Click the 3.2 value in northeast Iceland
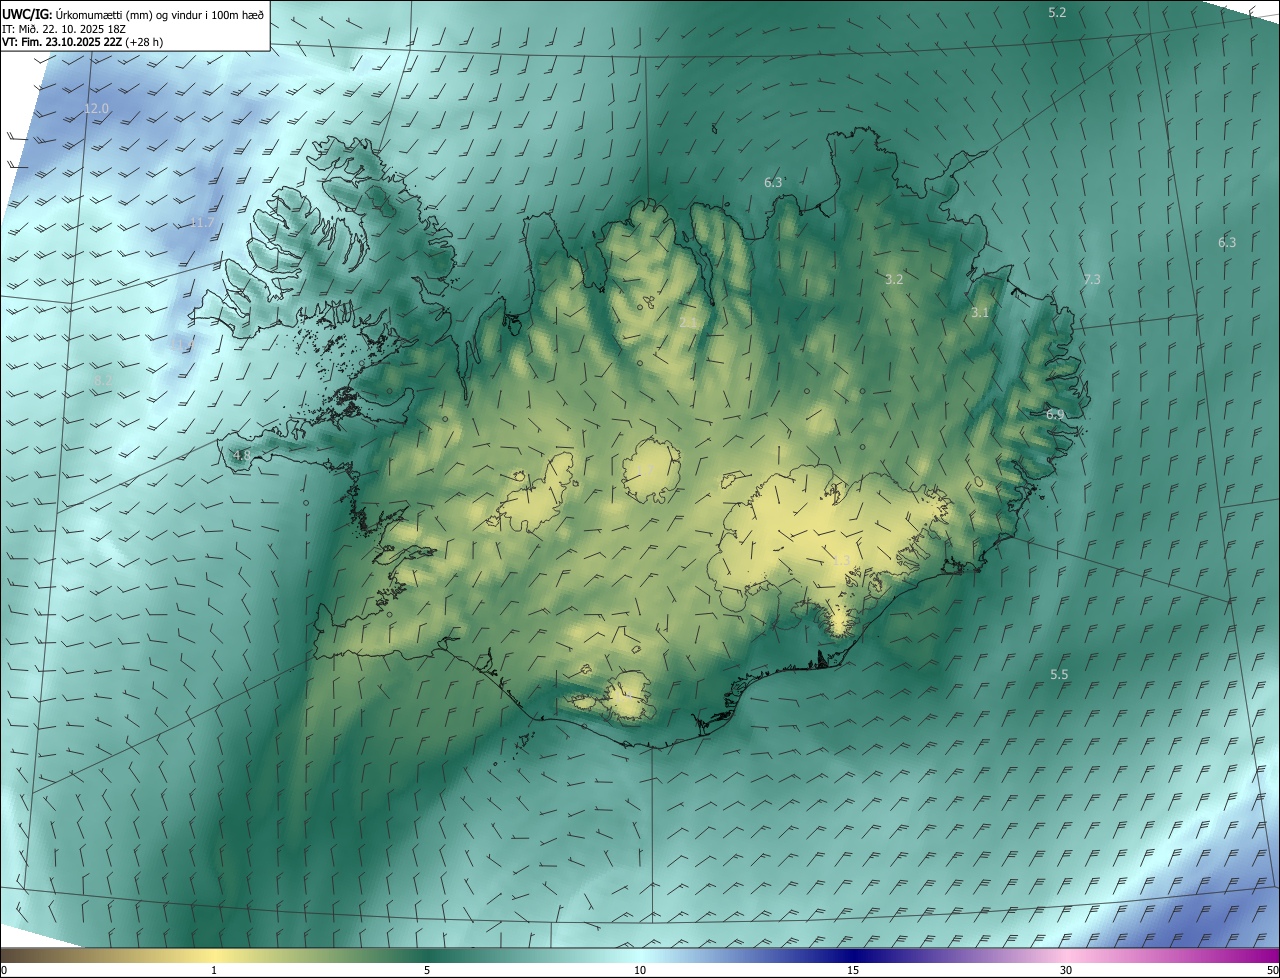Screen dimensions: 1280x978 [x=894, y=279]
